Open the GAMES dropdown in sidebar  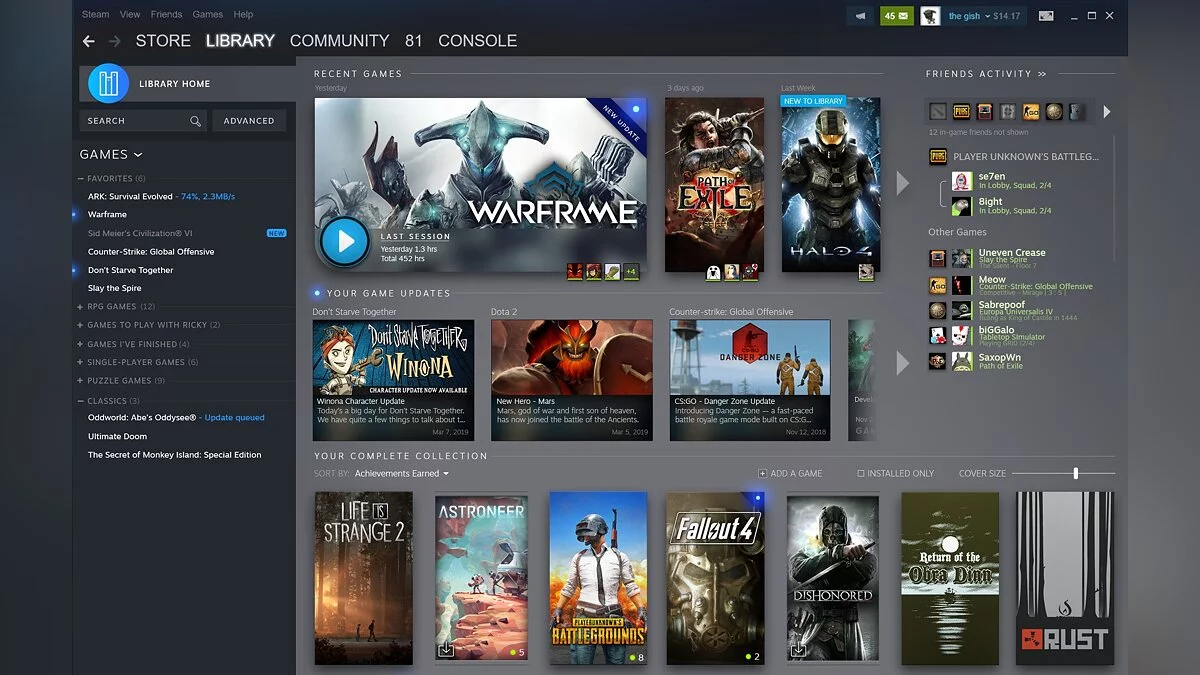[111, 155]
